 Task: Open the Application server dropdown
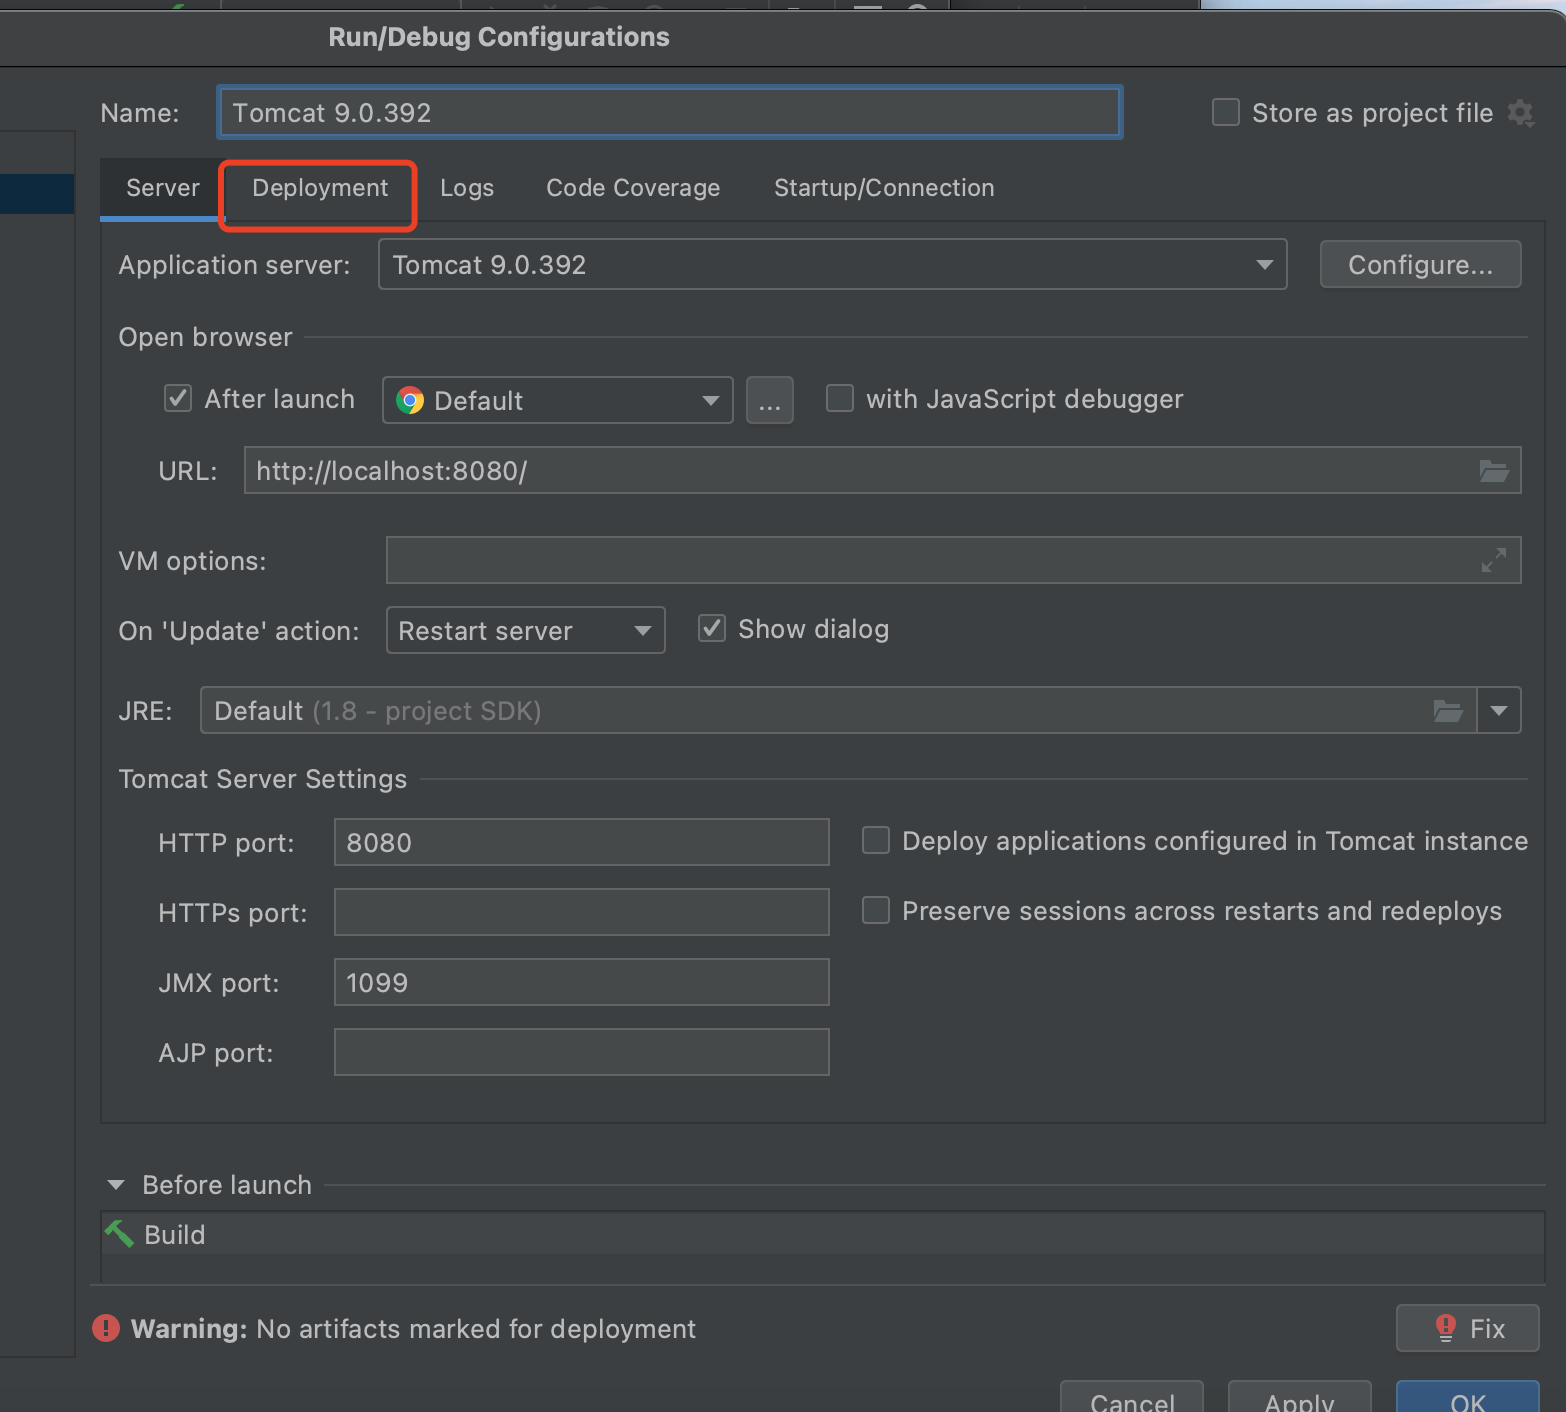coord(832,264)
